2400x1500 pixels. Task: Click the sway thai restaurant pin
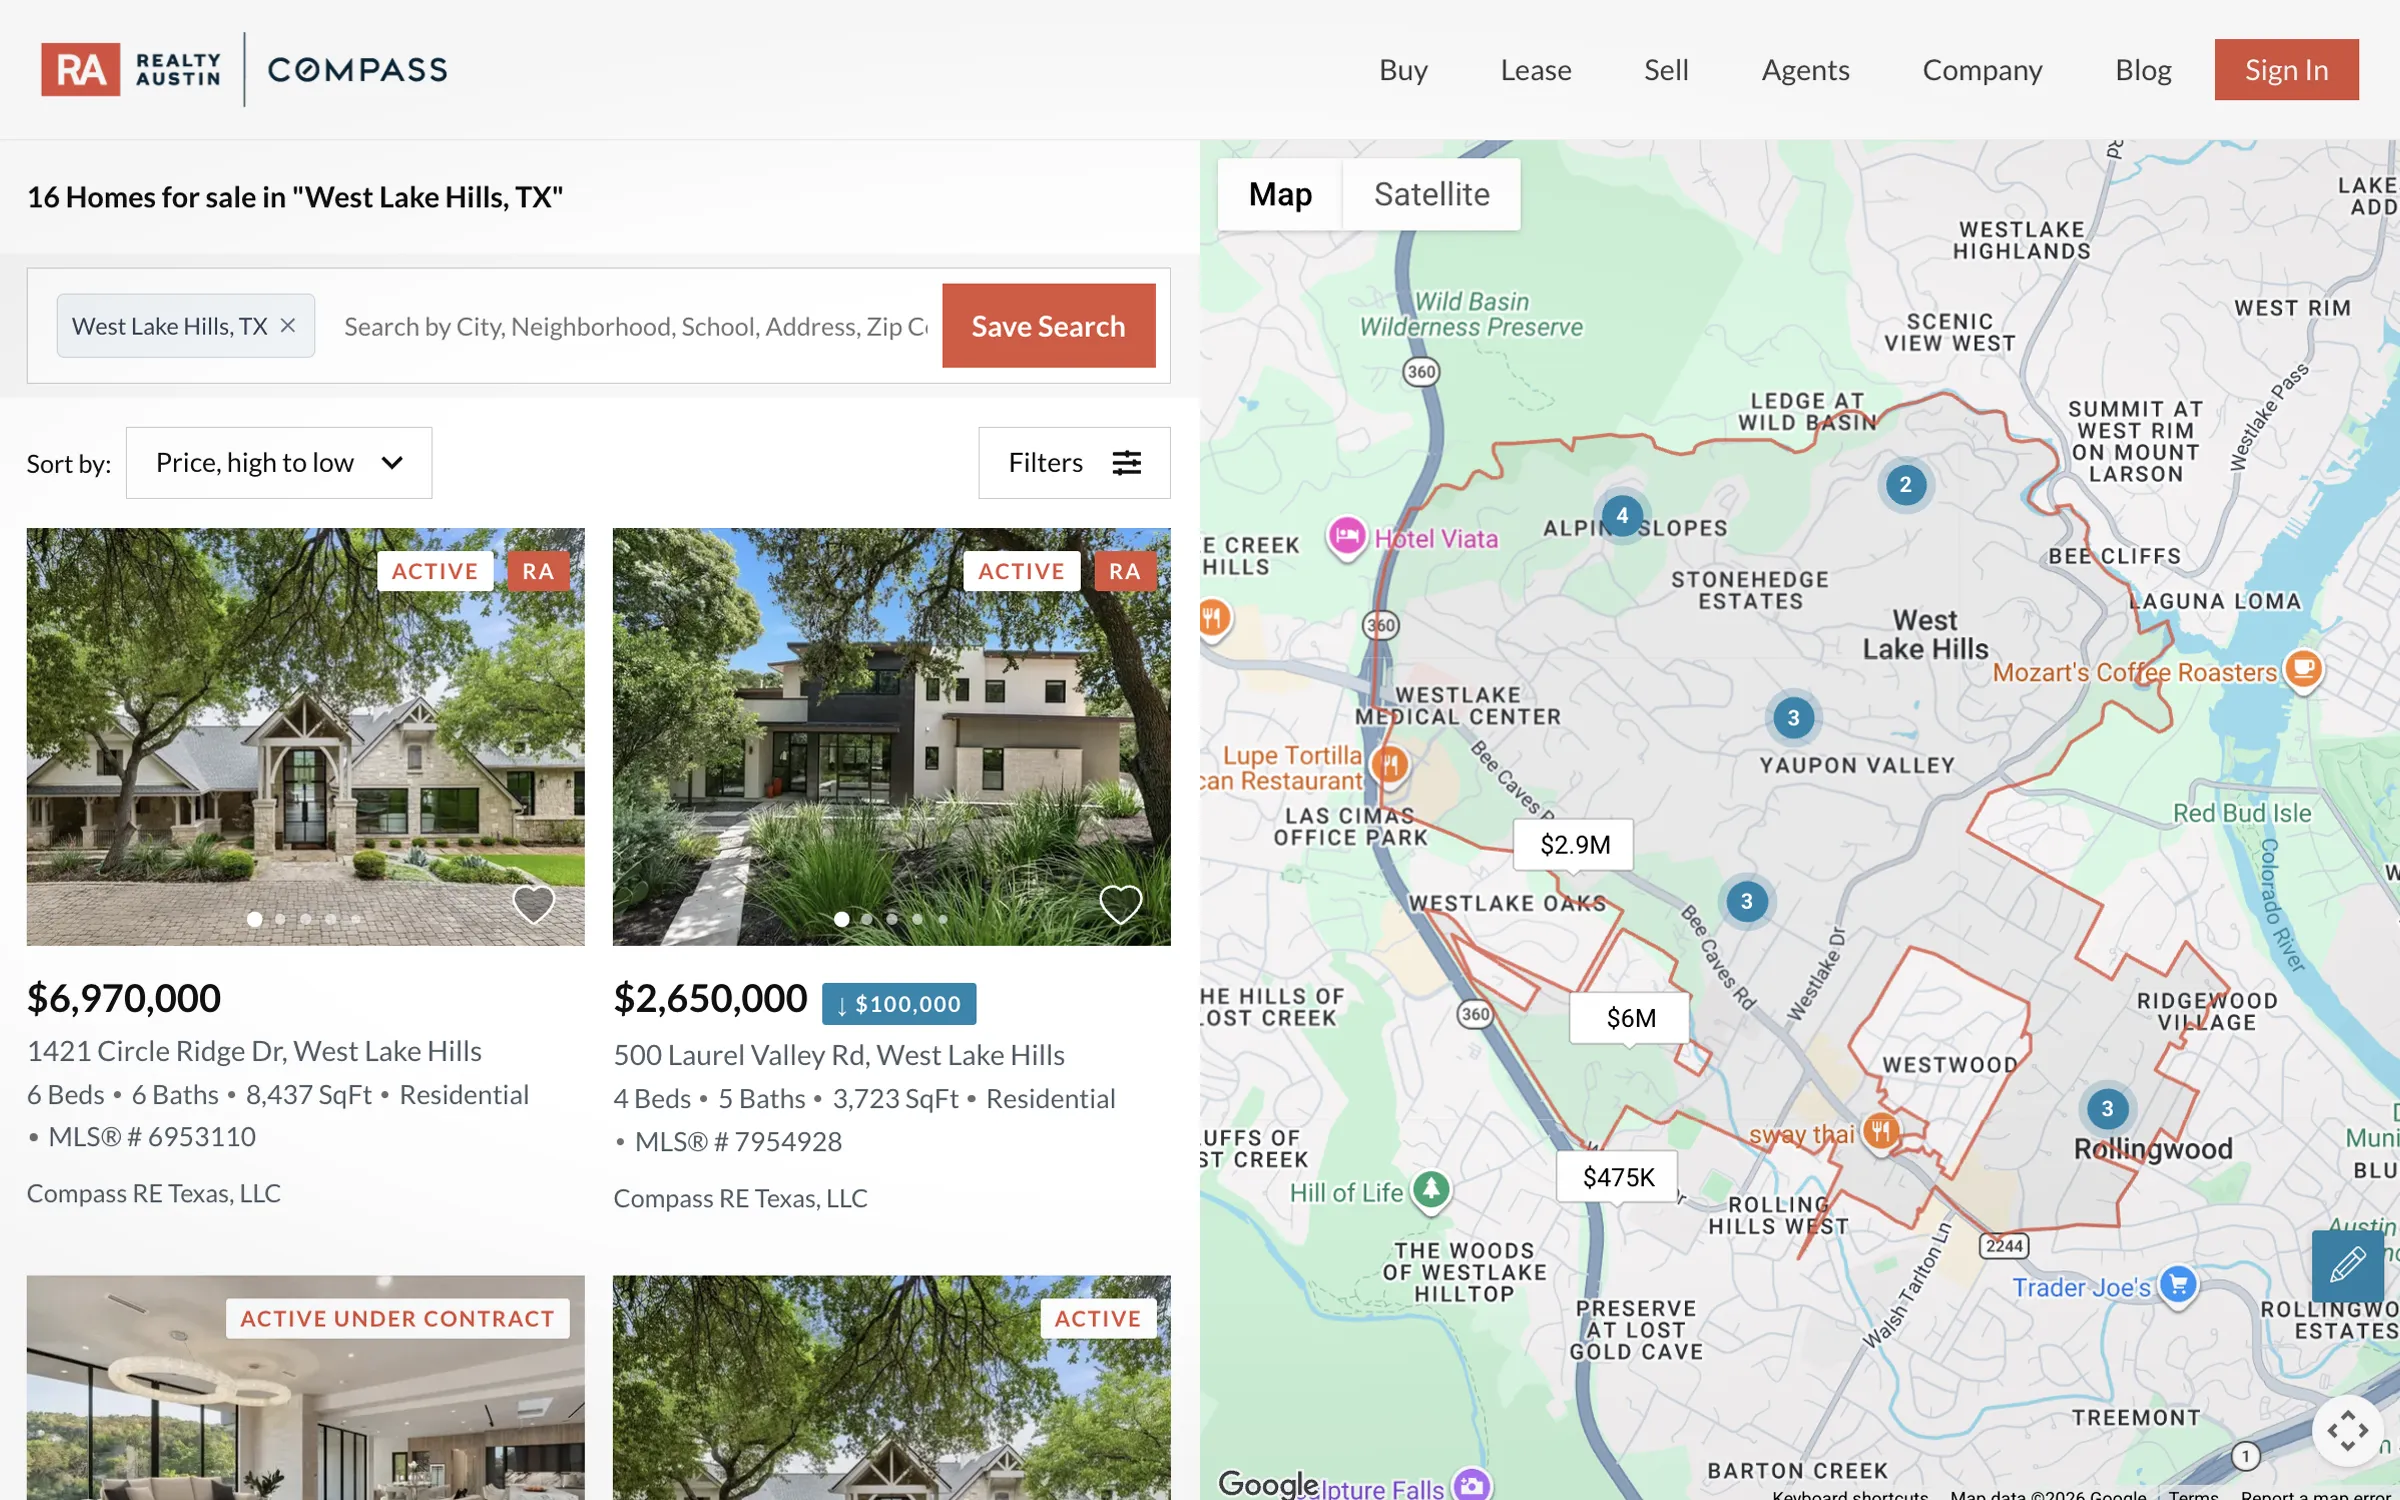pos(1881,1132)
